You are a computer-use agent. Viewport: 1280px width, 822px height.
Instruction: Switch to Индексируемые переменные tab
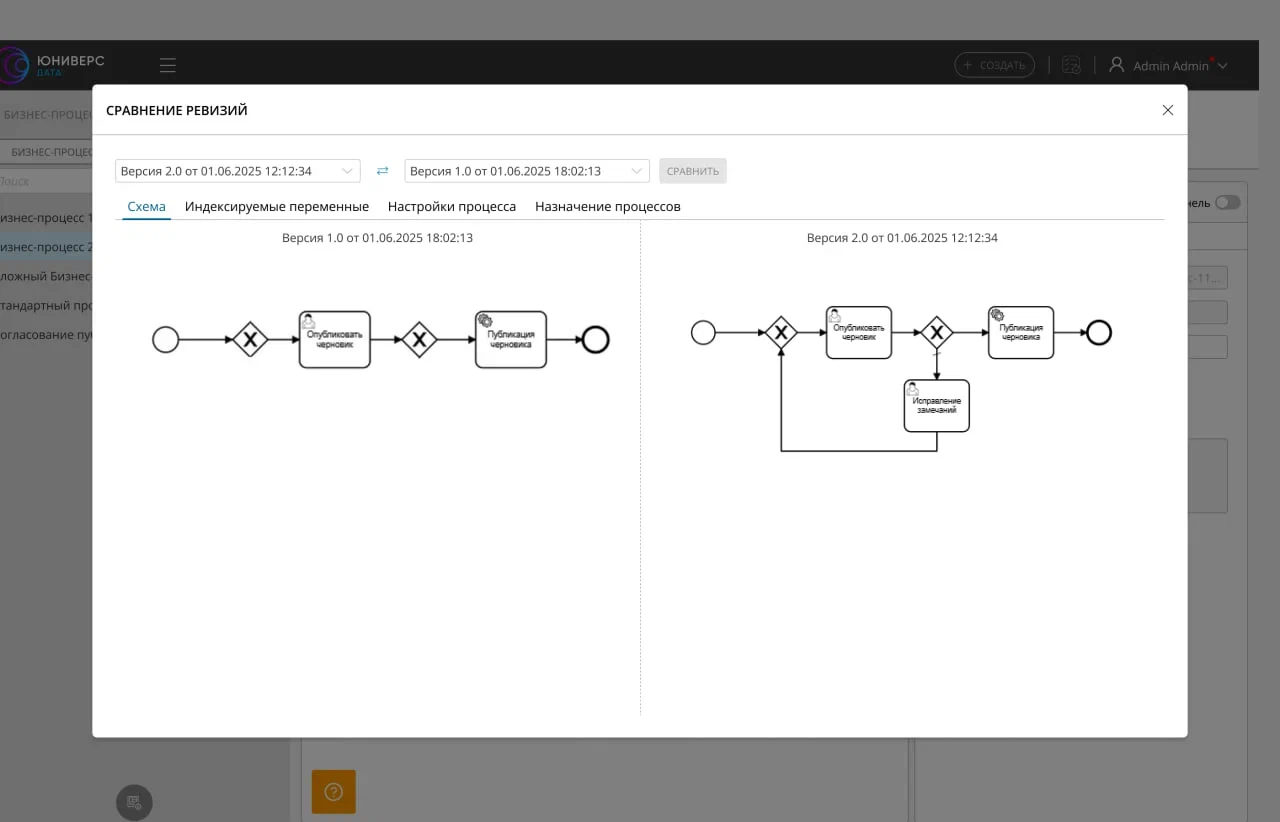coord(277,207)
